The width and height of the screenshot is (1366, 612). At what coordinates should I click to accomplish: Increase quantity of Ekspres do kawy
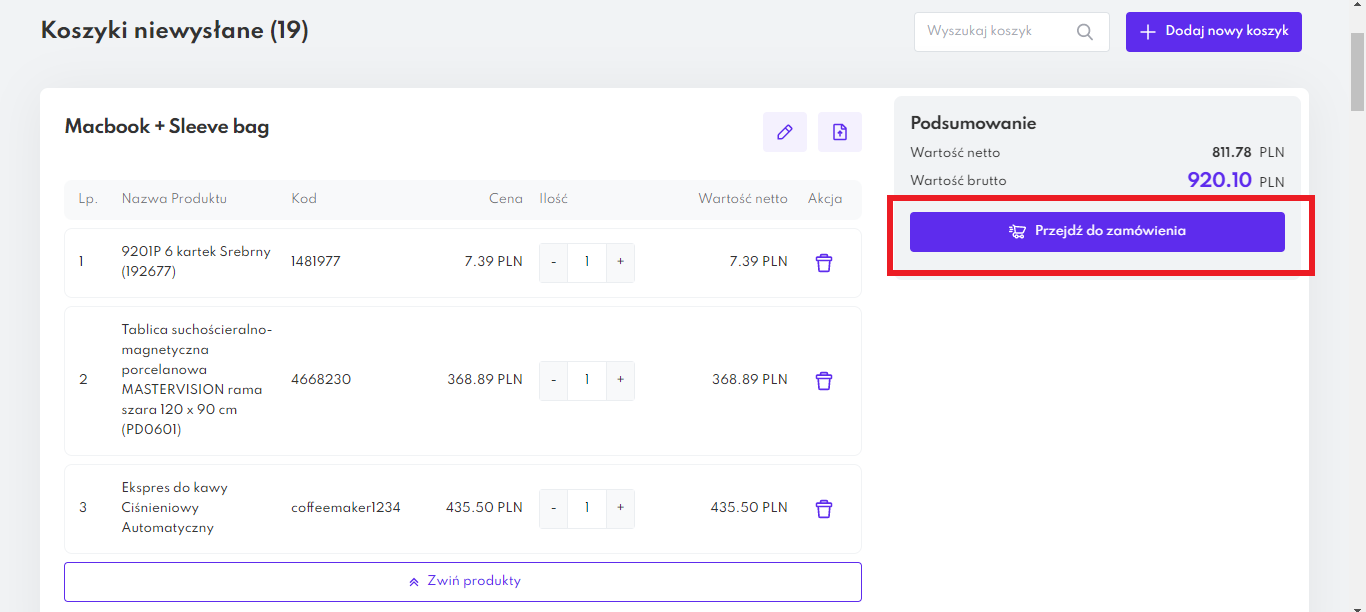[x=620, y=509]
